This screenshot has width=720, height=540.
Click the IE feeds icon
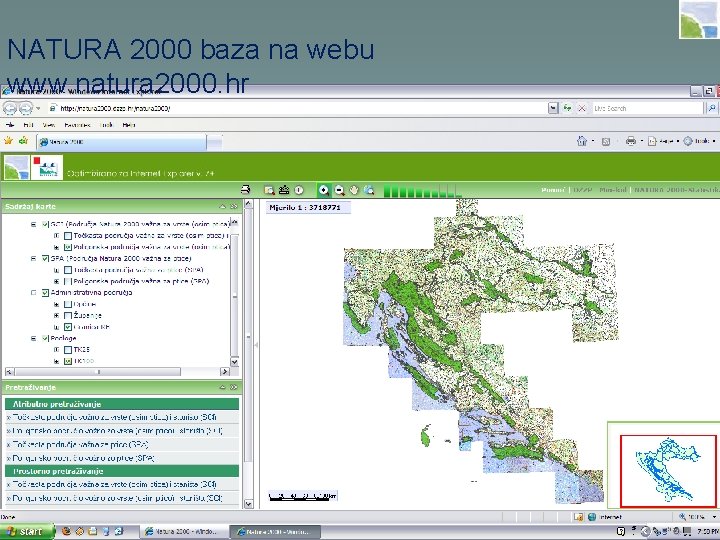pyautogui.click(x=606, y=141)
